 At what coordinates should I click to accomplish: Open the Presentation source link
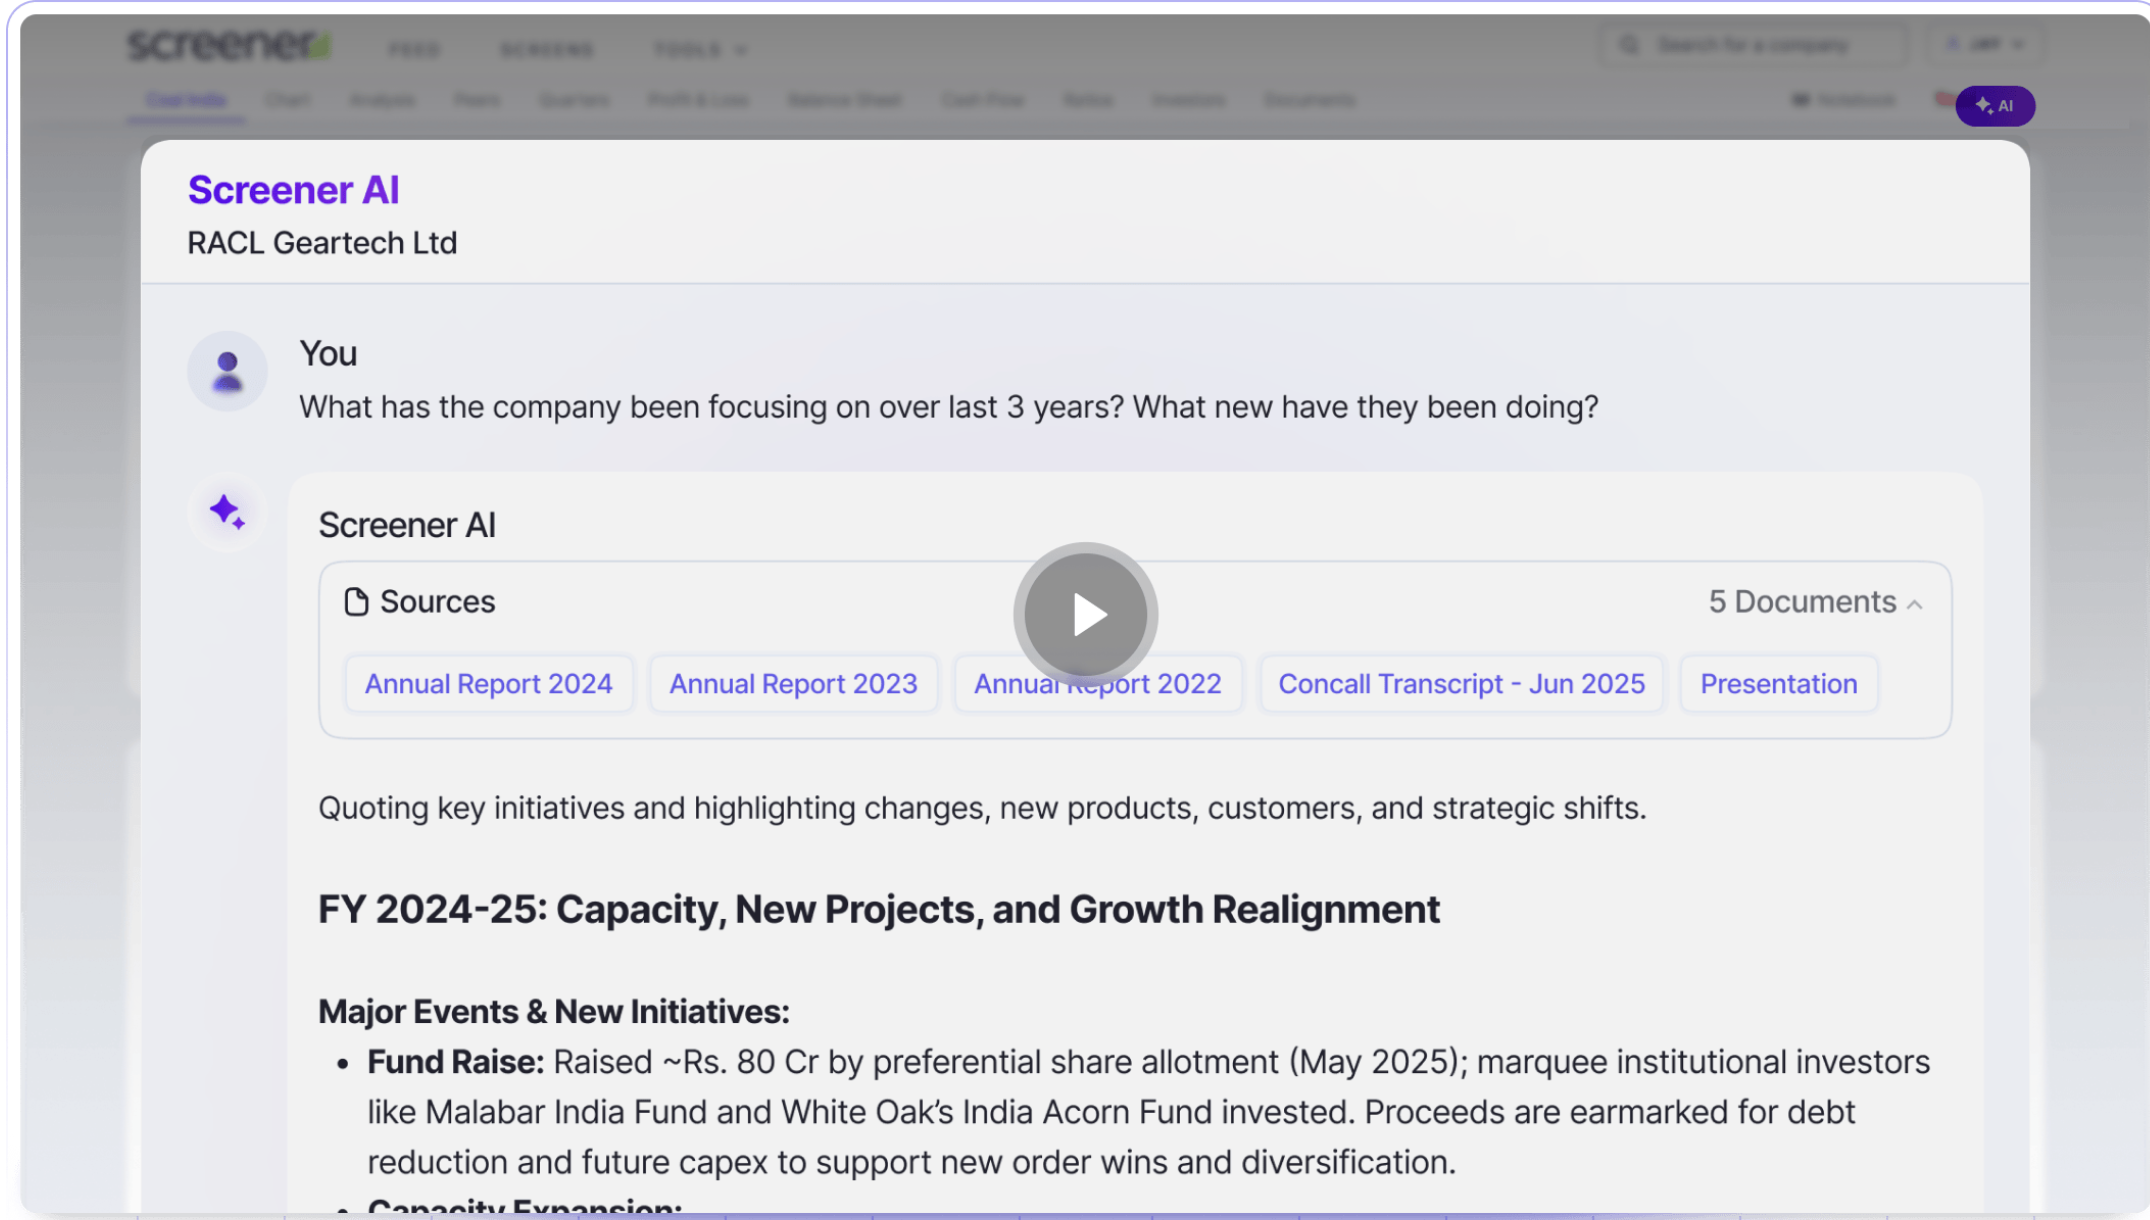[x=1779, y=684]
